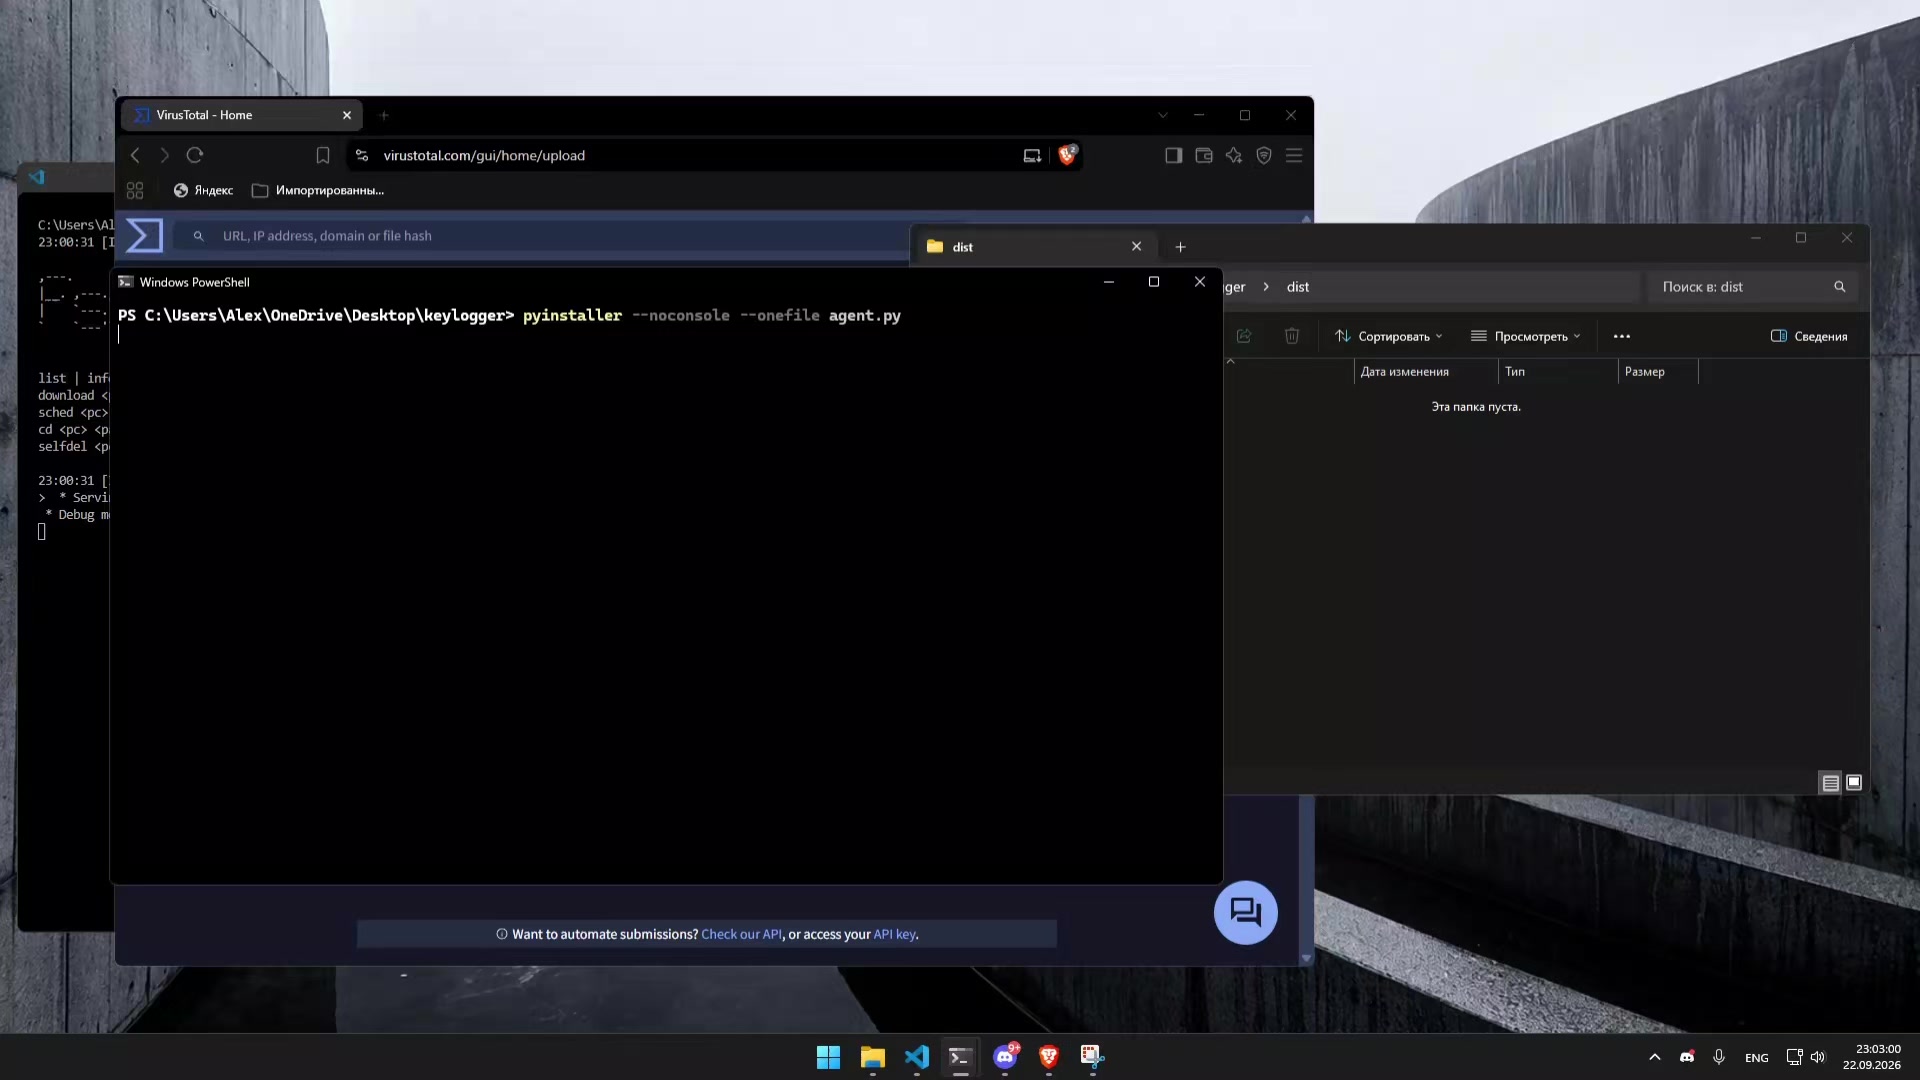Open Visual Studio Code from taskbar

[x=916, y=1057]
